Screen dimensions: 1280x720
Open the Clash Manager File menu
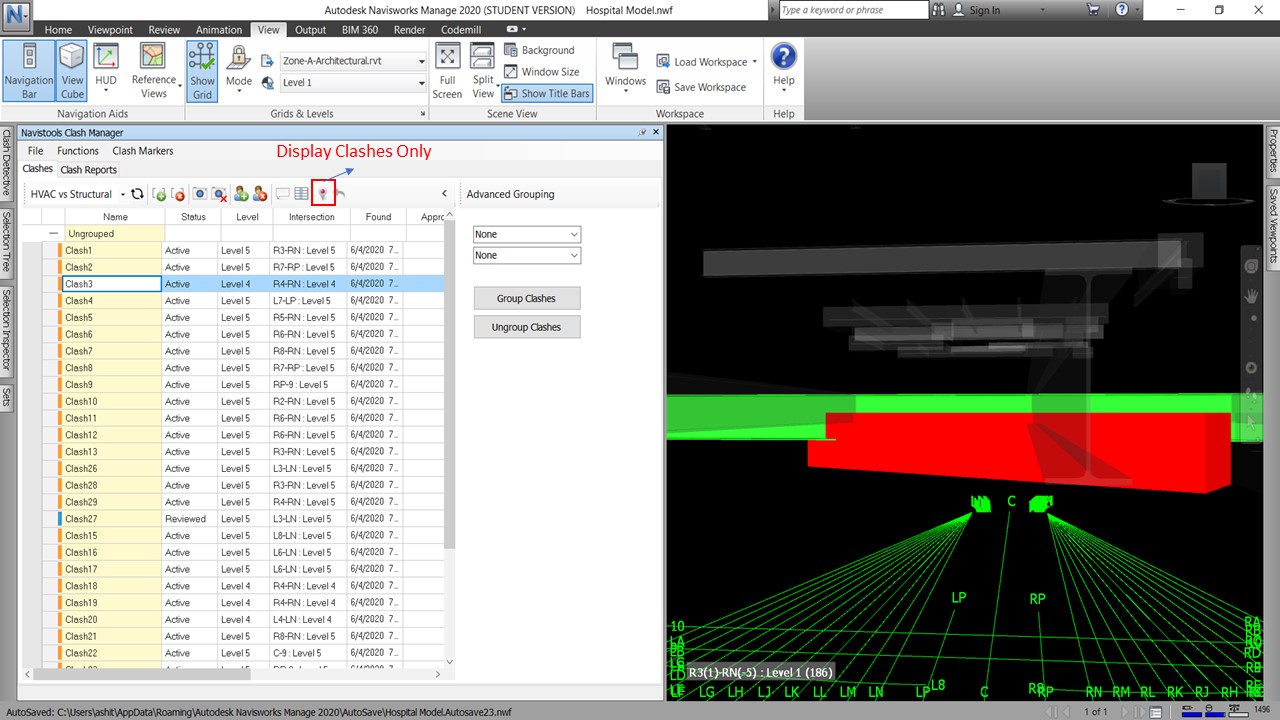pyautogui.click(x=35, y=151)
